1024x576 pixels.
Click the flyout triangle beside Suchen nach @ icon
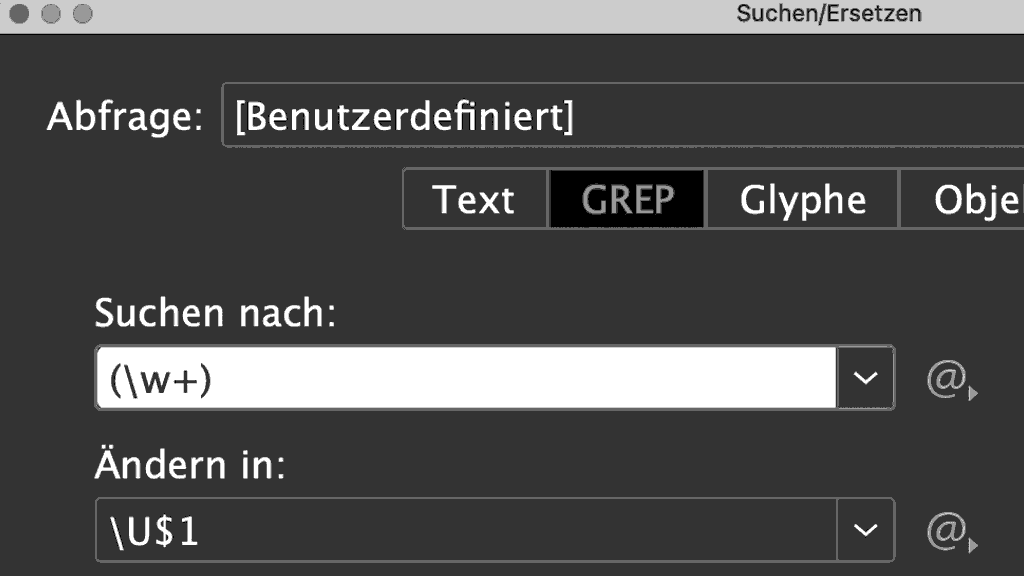(x=973, y=393)
